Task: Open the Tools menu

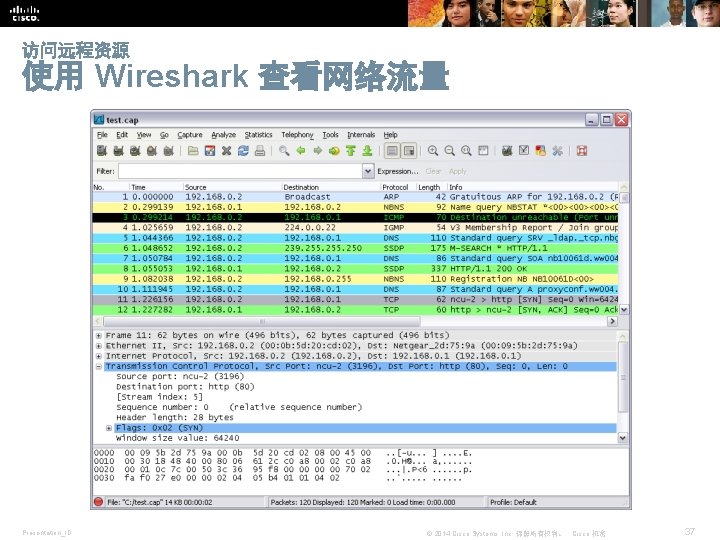Action: (330, 135)
